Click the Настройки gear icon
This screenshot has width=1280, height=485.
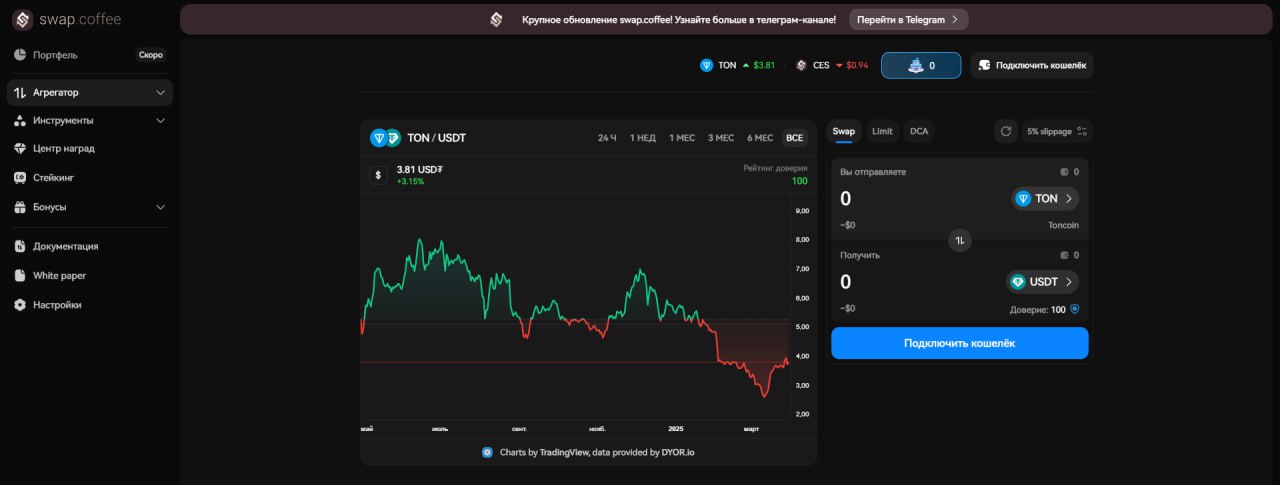[x=20, y=305]
